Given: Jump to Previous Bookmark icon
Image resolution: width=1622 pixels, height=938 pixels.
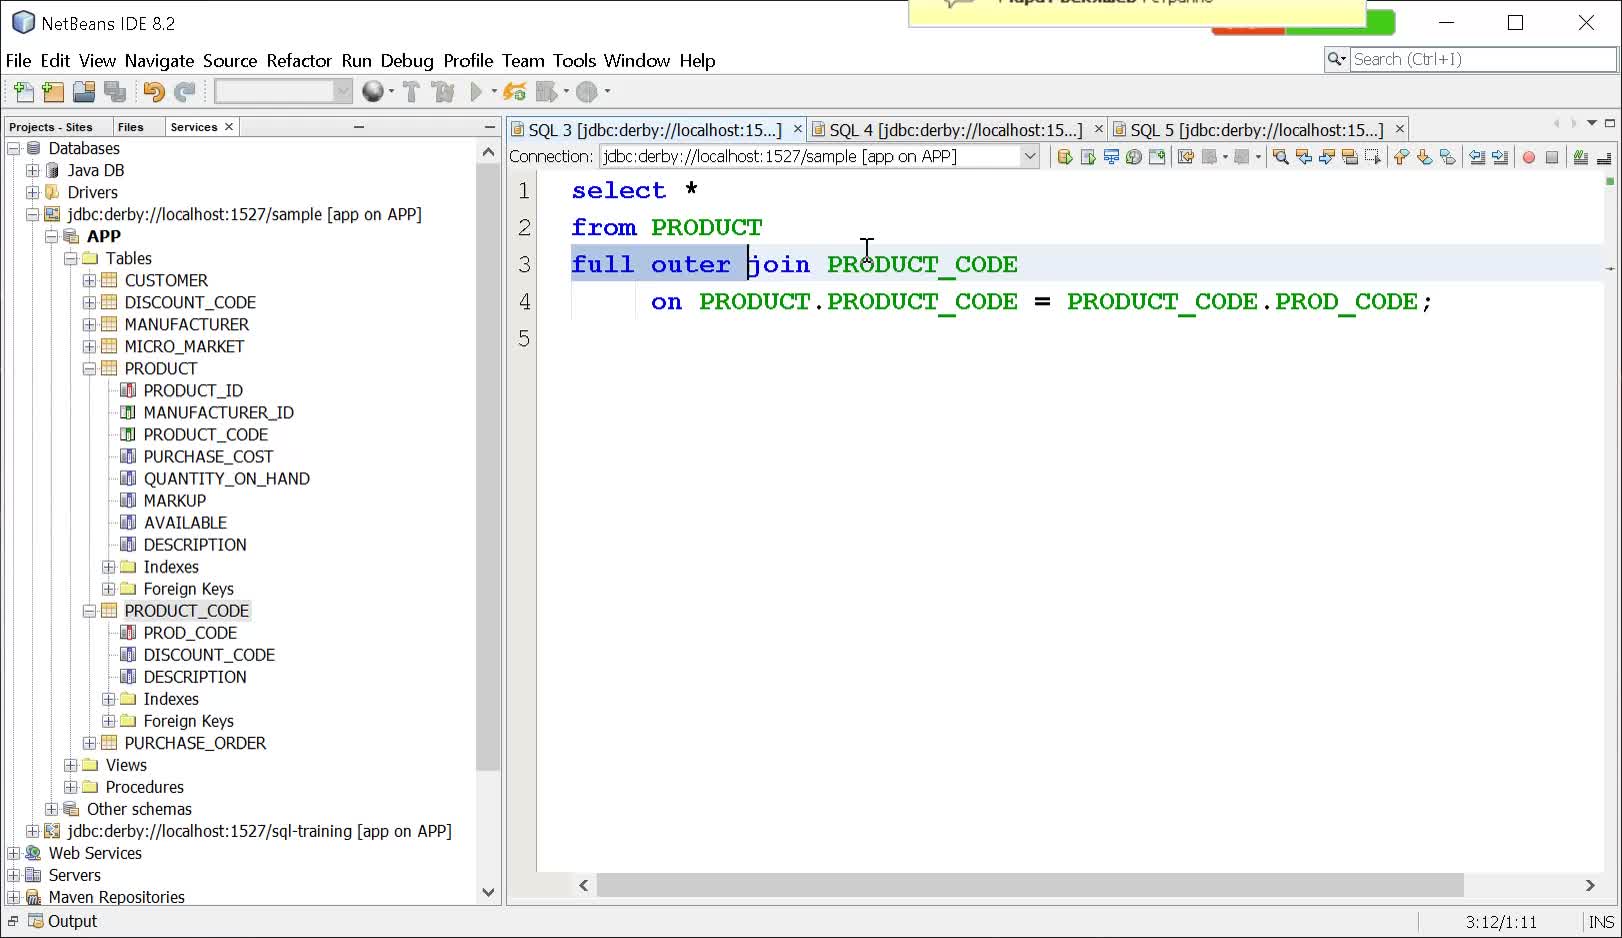Looking at the screenshot, I should click(1400, 157).
